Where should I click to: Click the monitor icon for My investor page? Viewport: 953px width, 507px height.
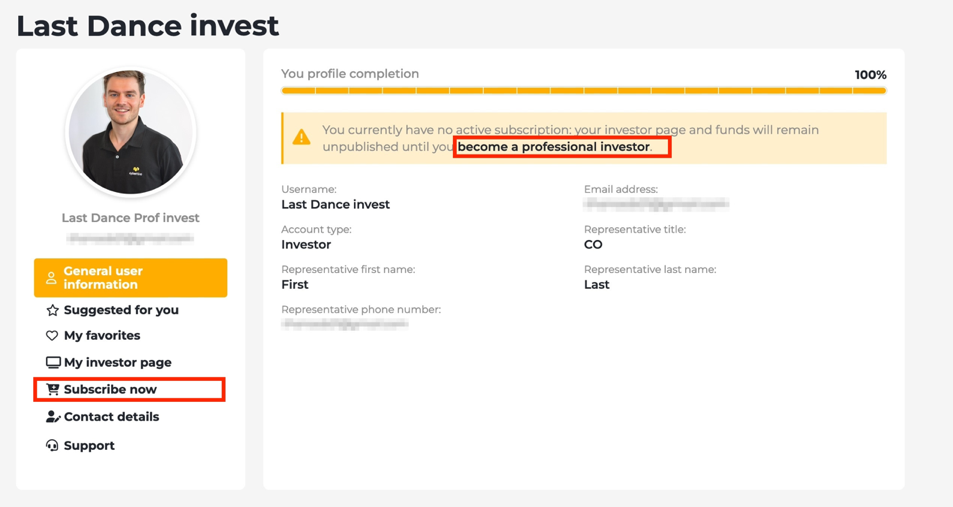(53, 363)
